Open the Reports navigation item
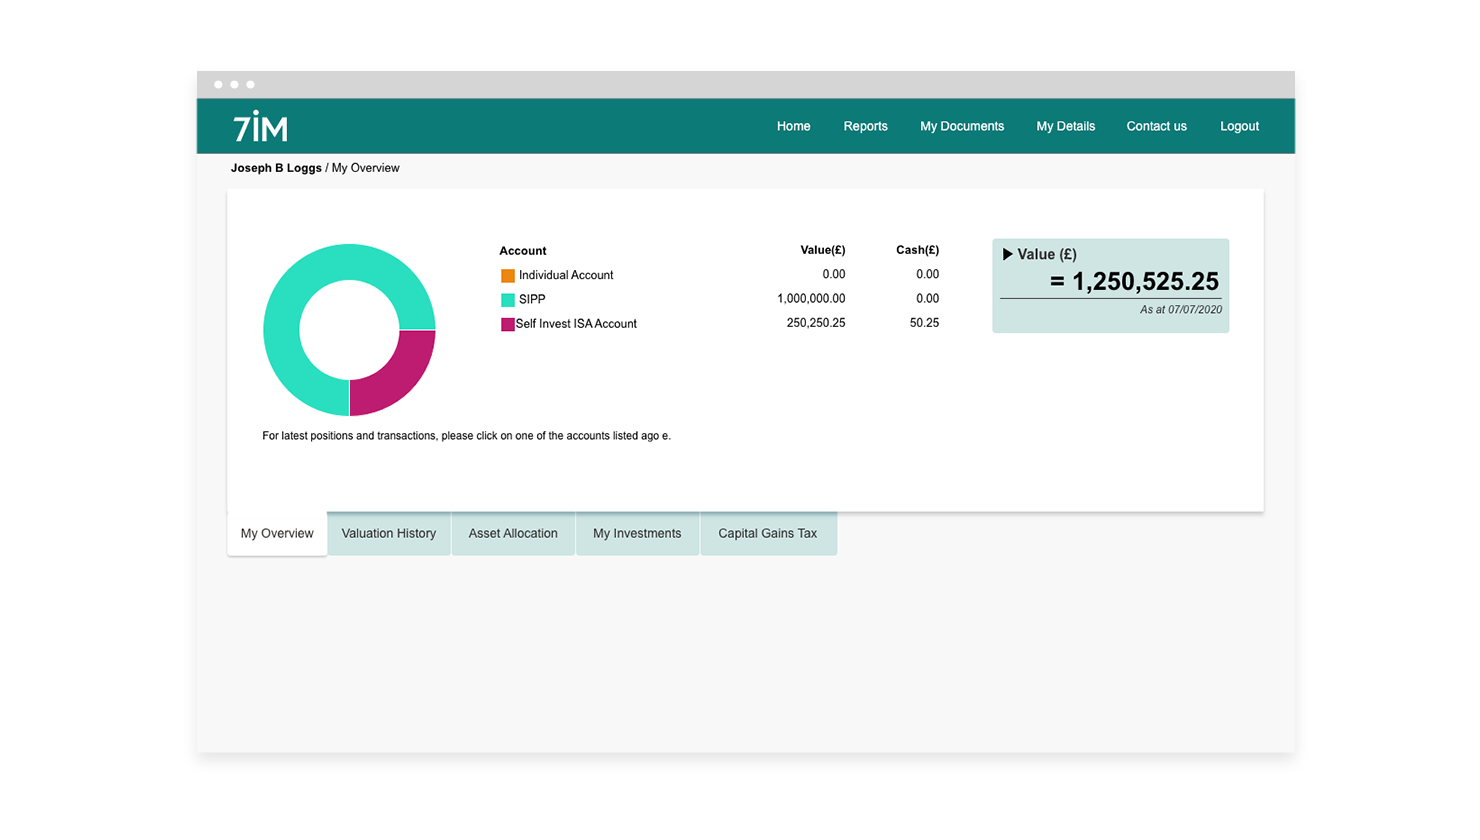The image size is (1480, 840). click(x=865, y=126)
